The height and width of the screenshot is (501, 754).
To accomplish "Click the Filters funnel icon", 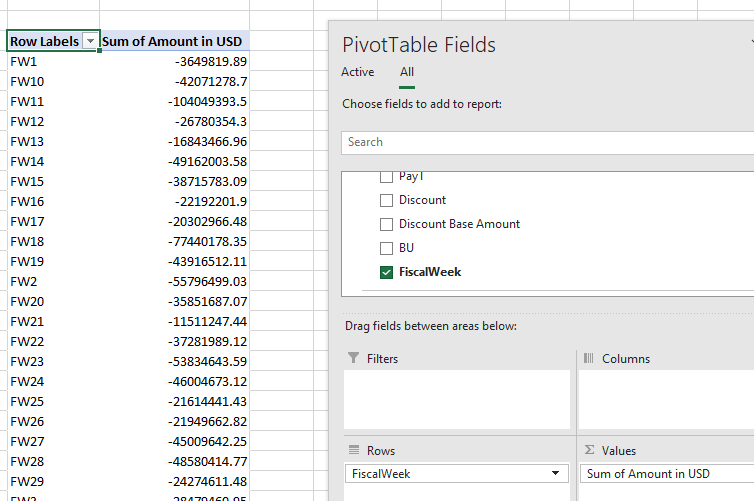I will click(353, 358).
